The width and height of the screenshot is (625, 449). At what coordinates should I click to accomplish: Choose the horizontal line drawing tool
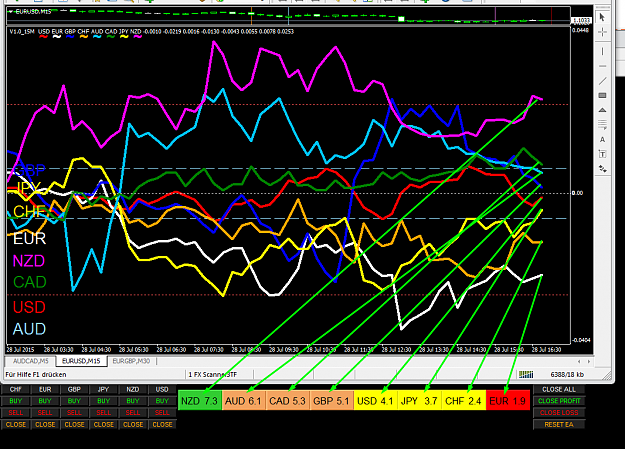point(602,66)
